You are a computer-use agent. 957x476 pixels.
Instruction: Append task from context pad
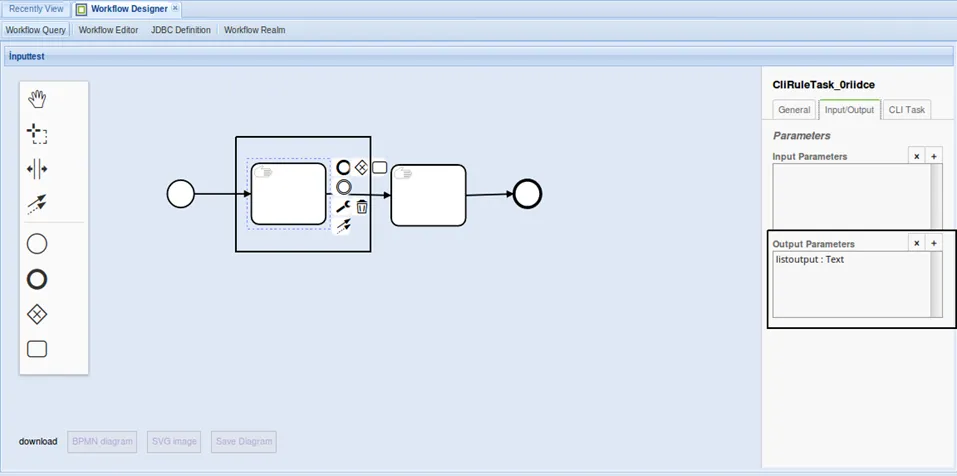coord(380,167)
